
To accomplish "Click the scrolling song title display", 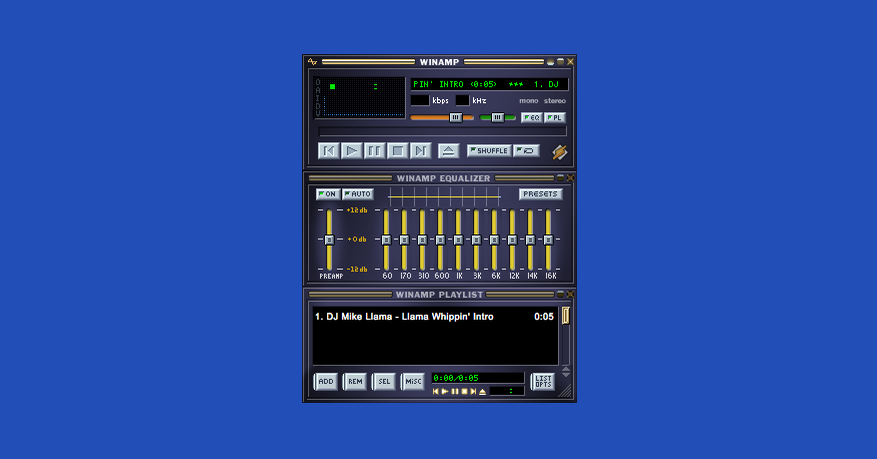I will (x=489, y=84).
